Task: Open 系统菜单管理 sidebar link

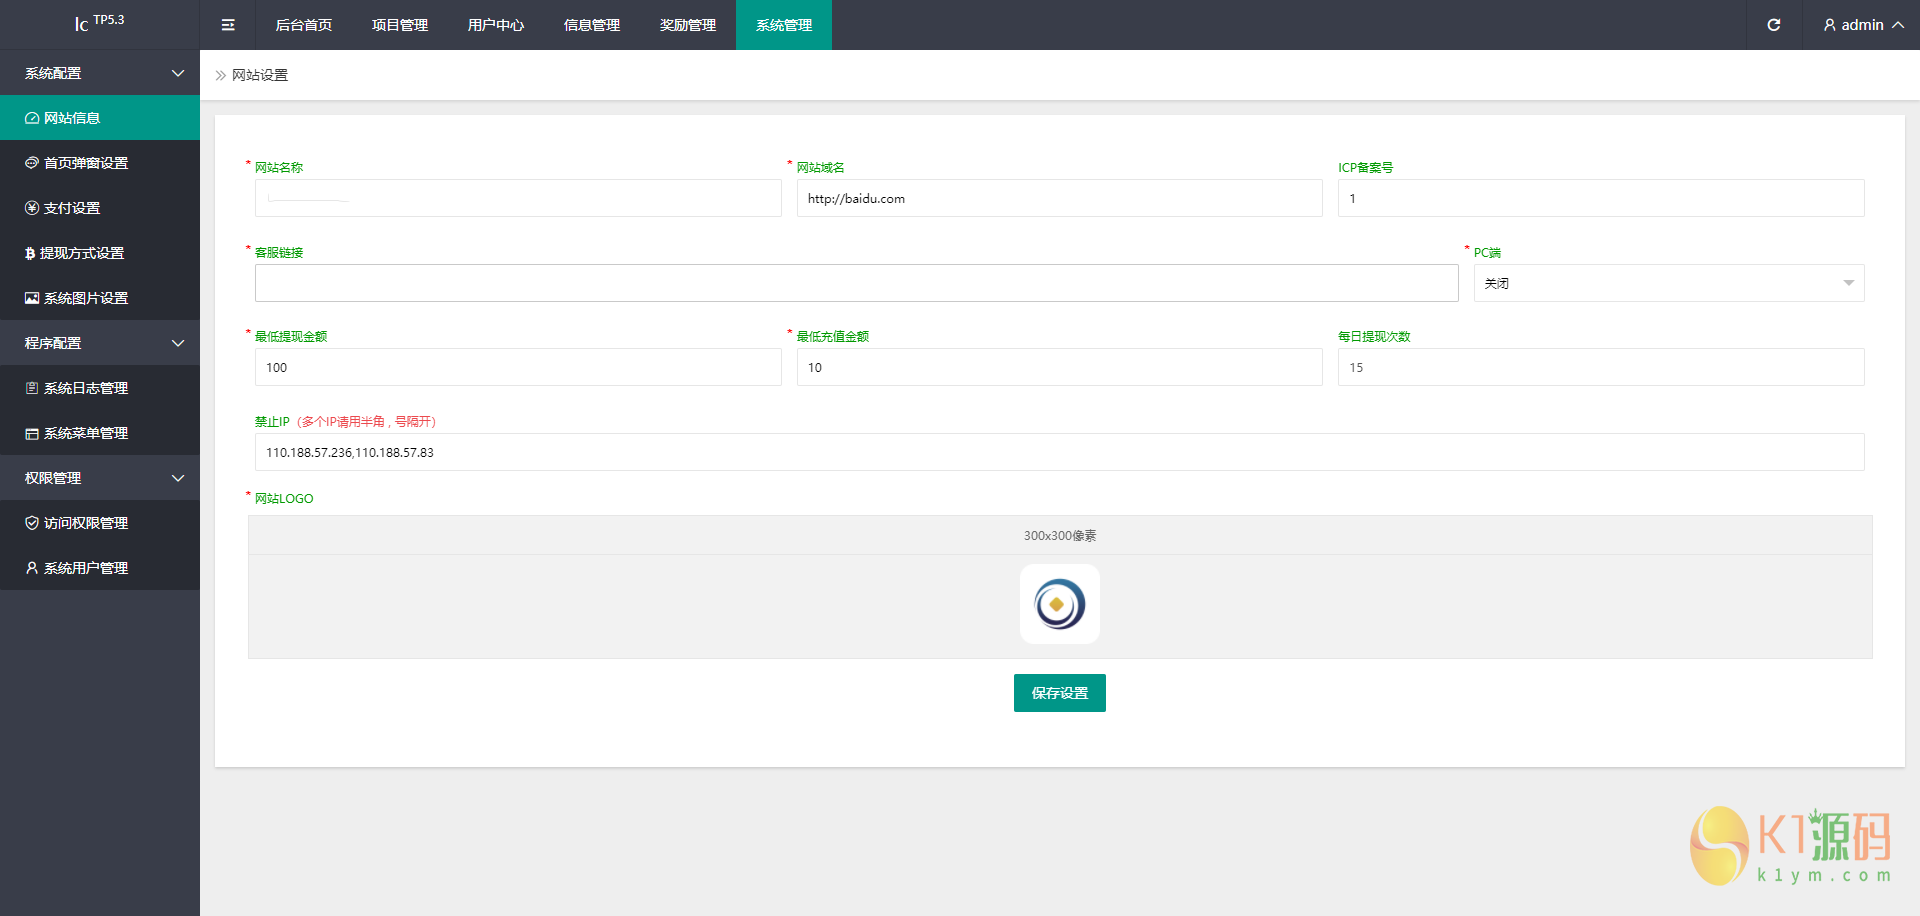Action: pos(100,433)
